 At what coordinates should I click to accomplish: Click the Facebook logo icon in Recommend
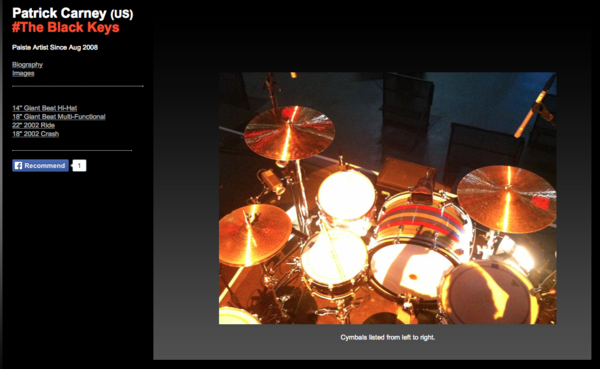(x=18, y=165)
